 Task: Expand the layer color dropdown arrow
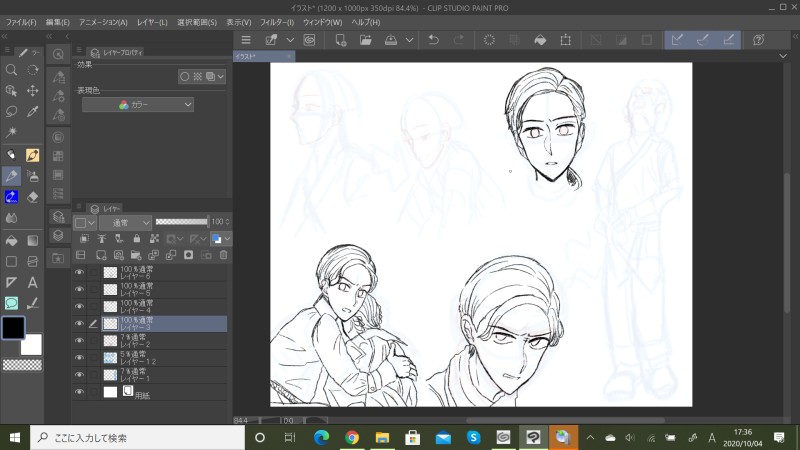tap(228, 239)
